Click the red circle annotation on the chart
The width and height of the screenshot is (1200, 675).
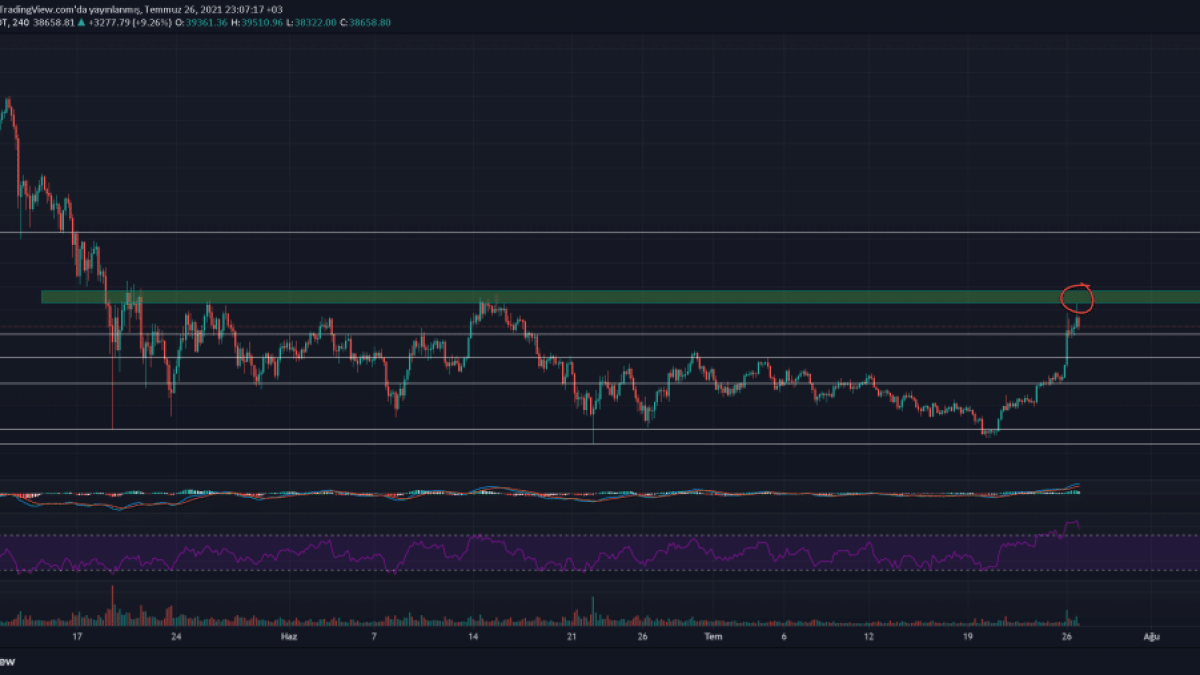1077,297
